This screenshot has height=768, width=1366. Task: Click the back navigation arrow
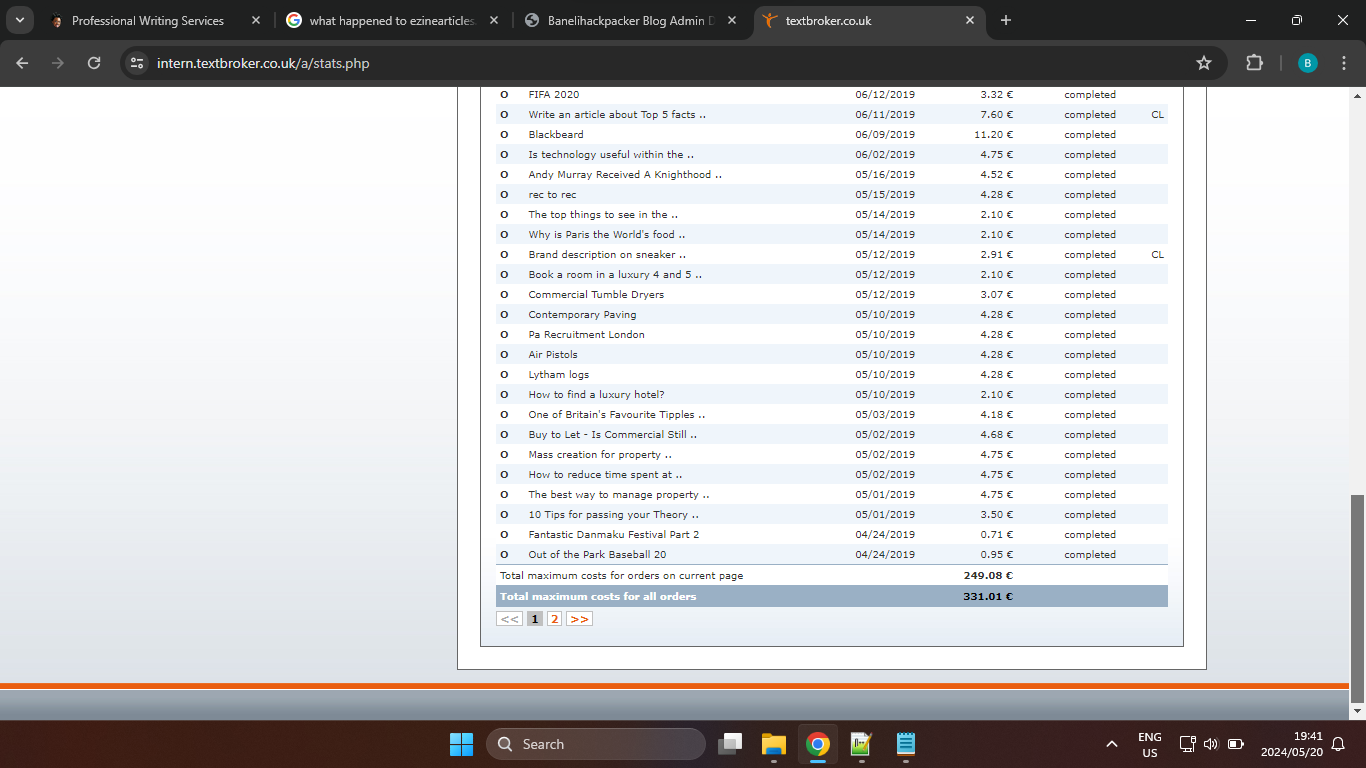point(22,63)
